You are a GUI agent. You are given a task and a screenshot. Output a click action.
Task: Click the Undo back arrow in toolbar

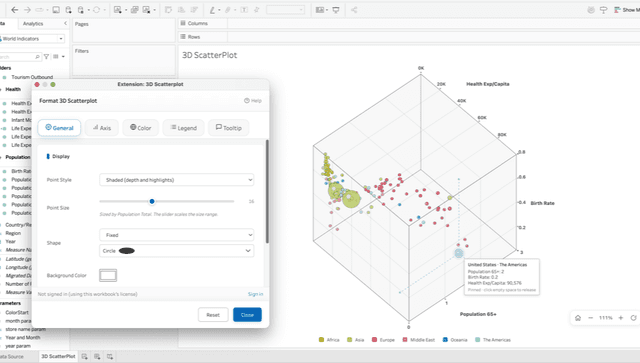[x=15, y=10]
